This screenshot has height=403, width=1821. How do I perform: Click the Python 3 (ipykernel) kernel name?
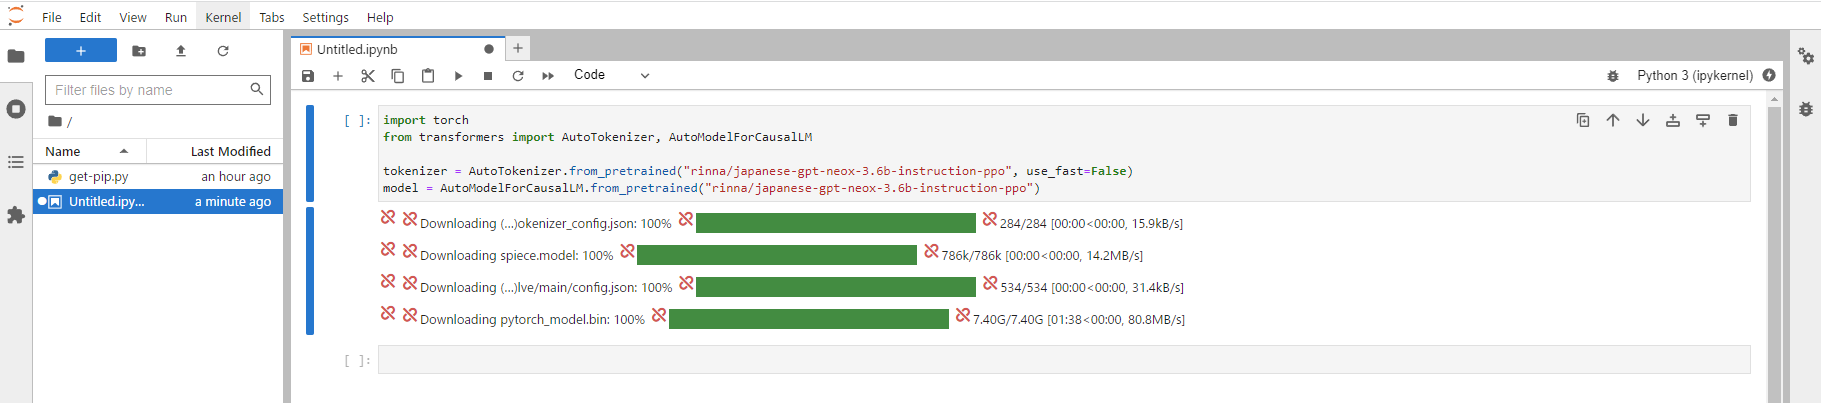[x=1694, y=75]
